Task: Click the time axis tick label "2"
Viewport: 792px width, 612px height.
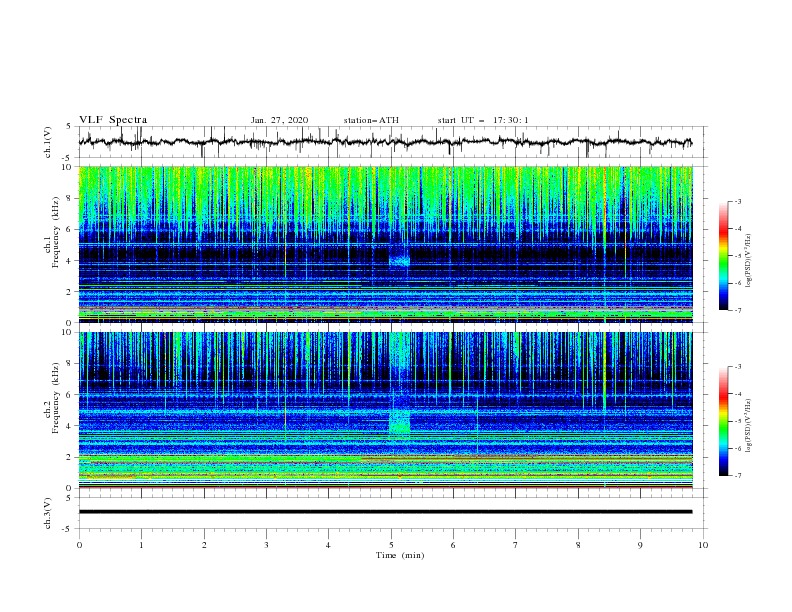Action: [204, 545]
